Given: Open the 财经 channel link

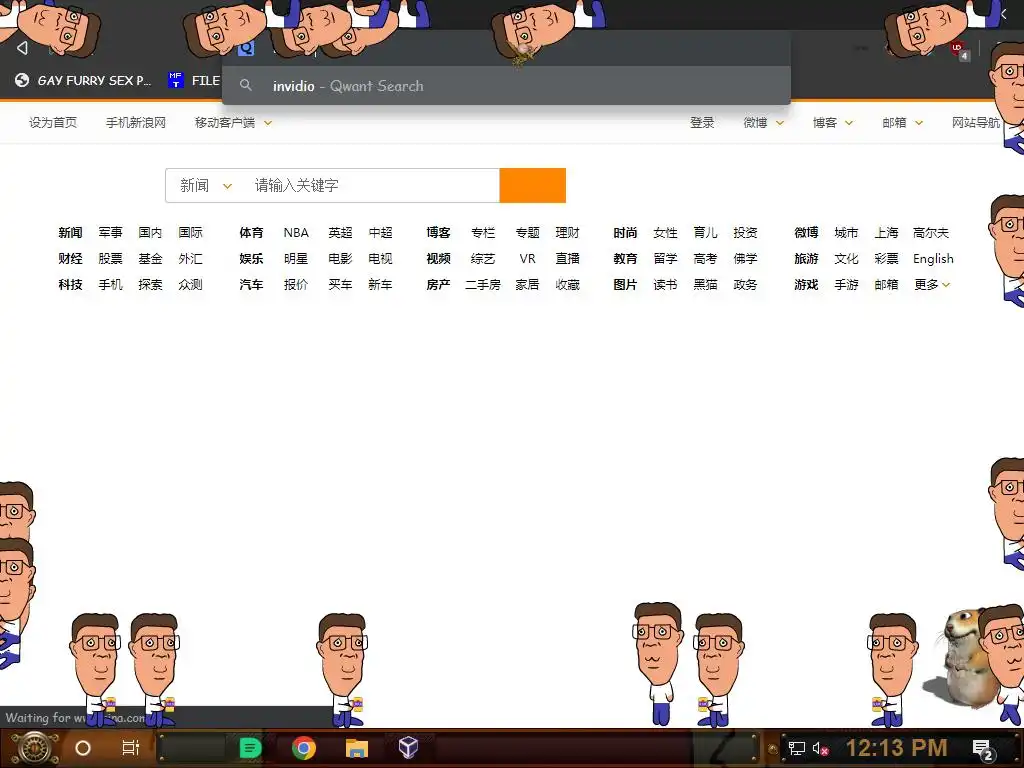Looking at the screenshot, I should point(71,259).
